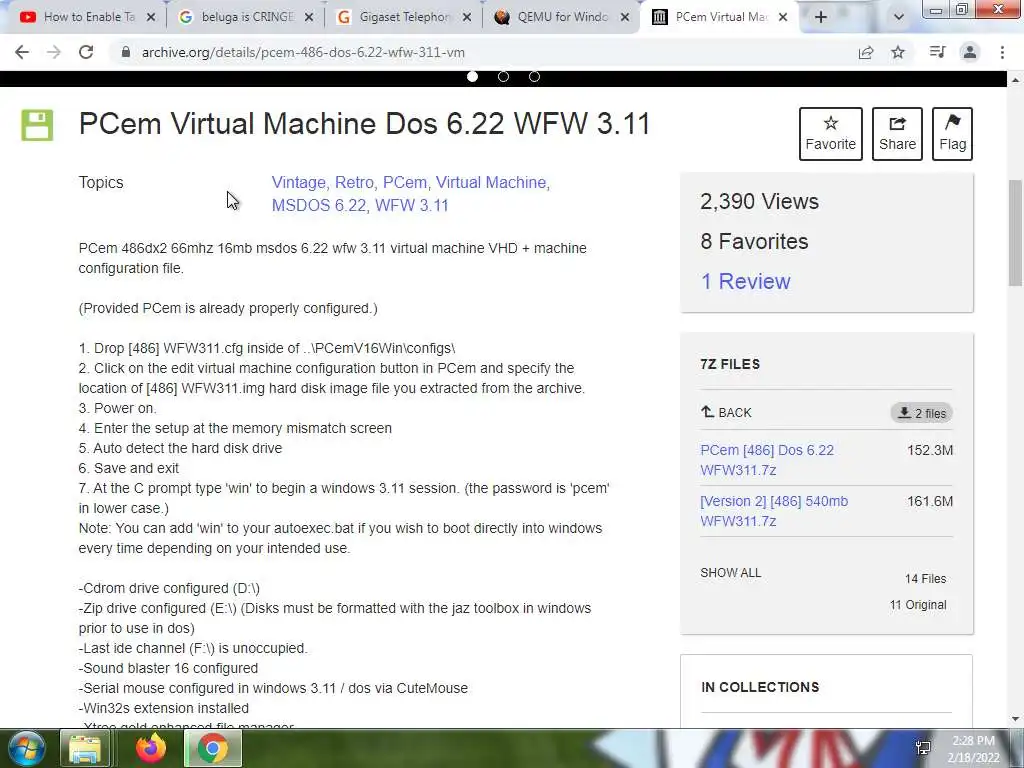The image size is (1024, 768).
Task: Click the padlock site info icon
Action: (x=125, y=52)
